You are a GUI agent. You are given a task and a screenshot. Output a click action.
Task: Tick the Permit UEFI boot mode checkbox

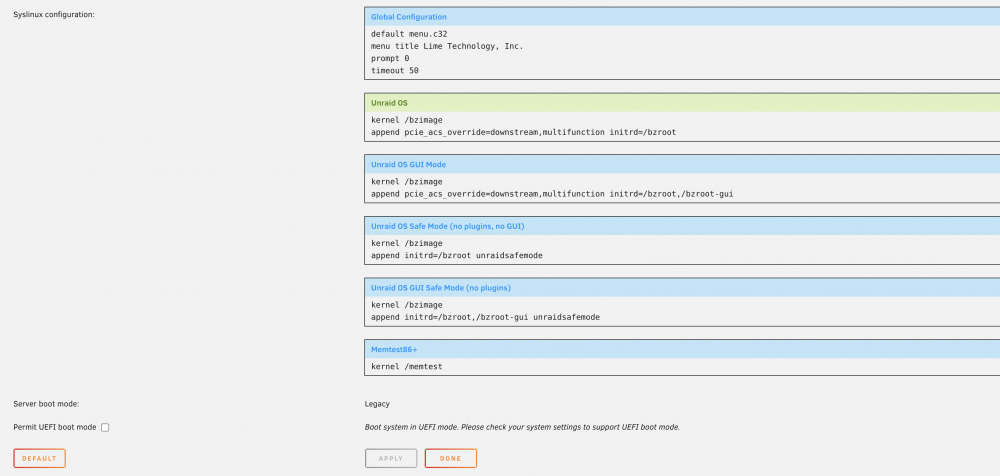pyautogui.click(x=105, y=428)
